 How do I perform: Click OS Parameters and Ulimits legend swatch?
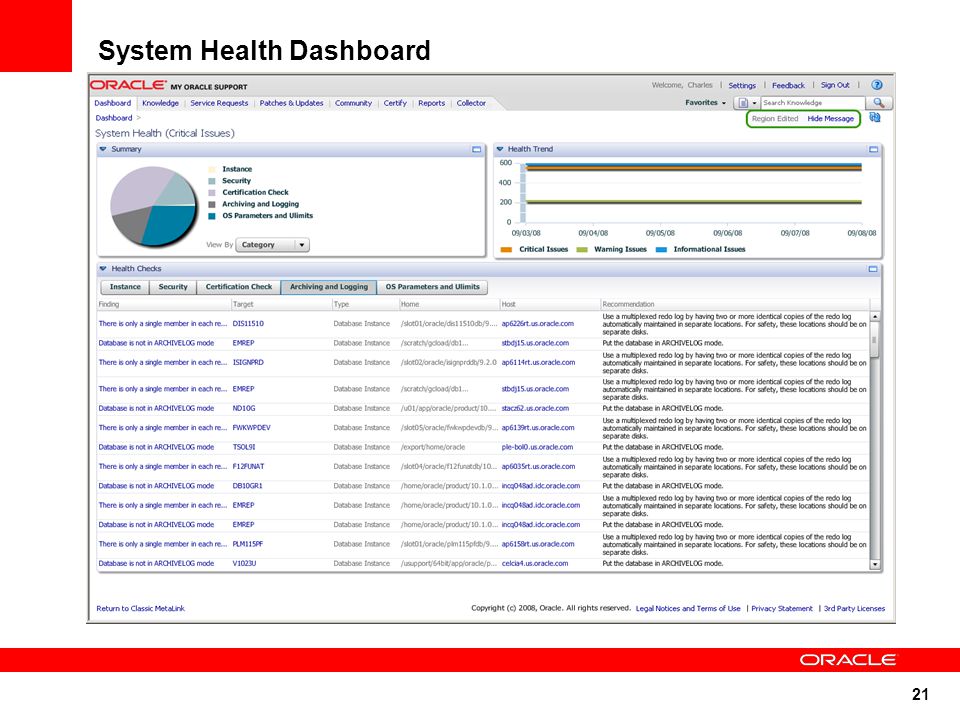212,216
